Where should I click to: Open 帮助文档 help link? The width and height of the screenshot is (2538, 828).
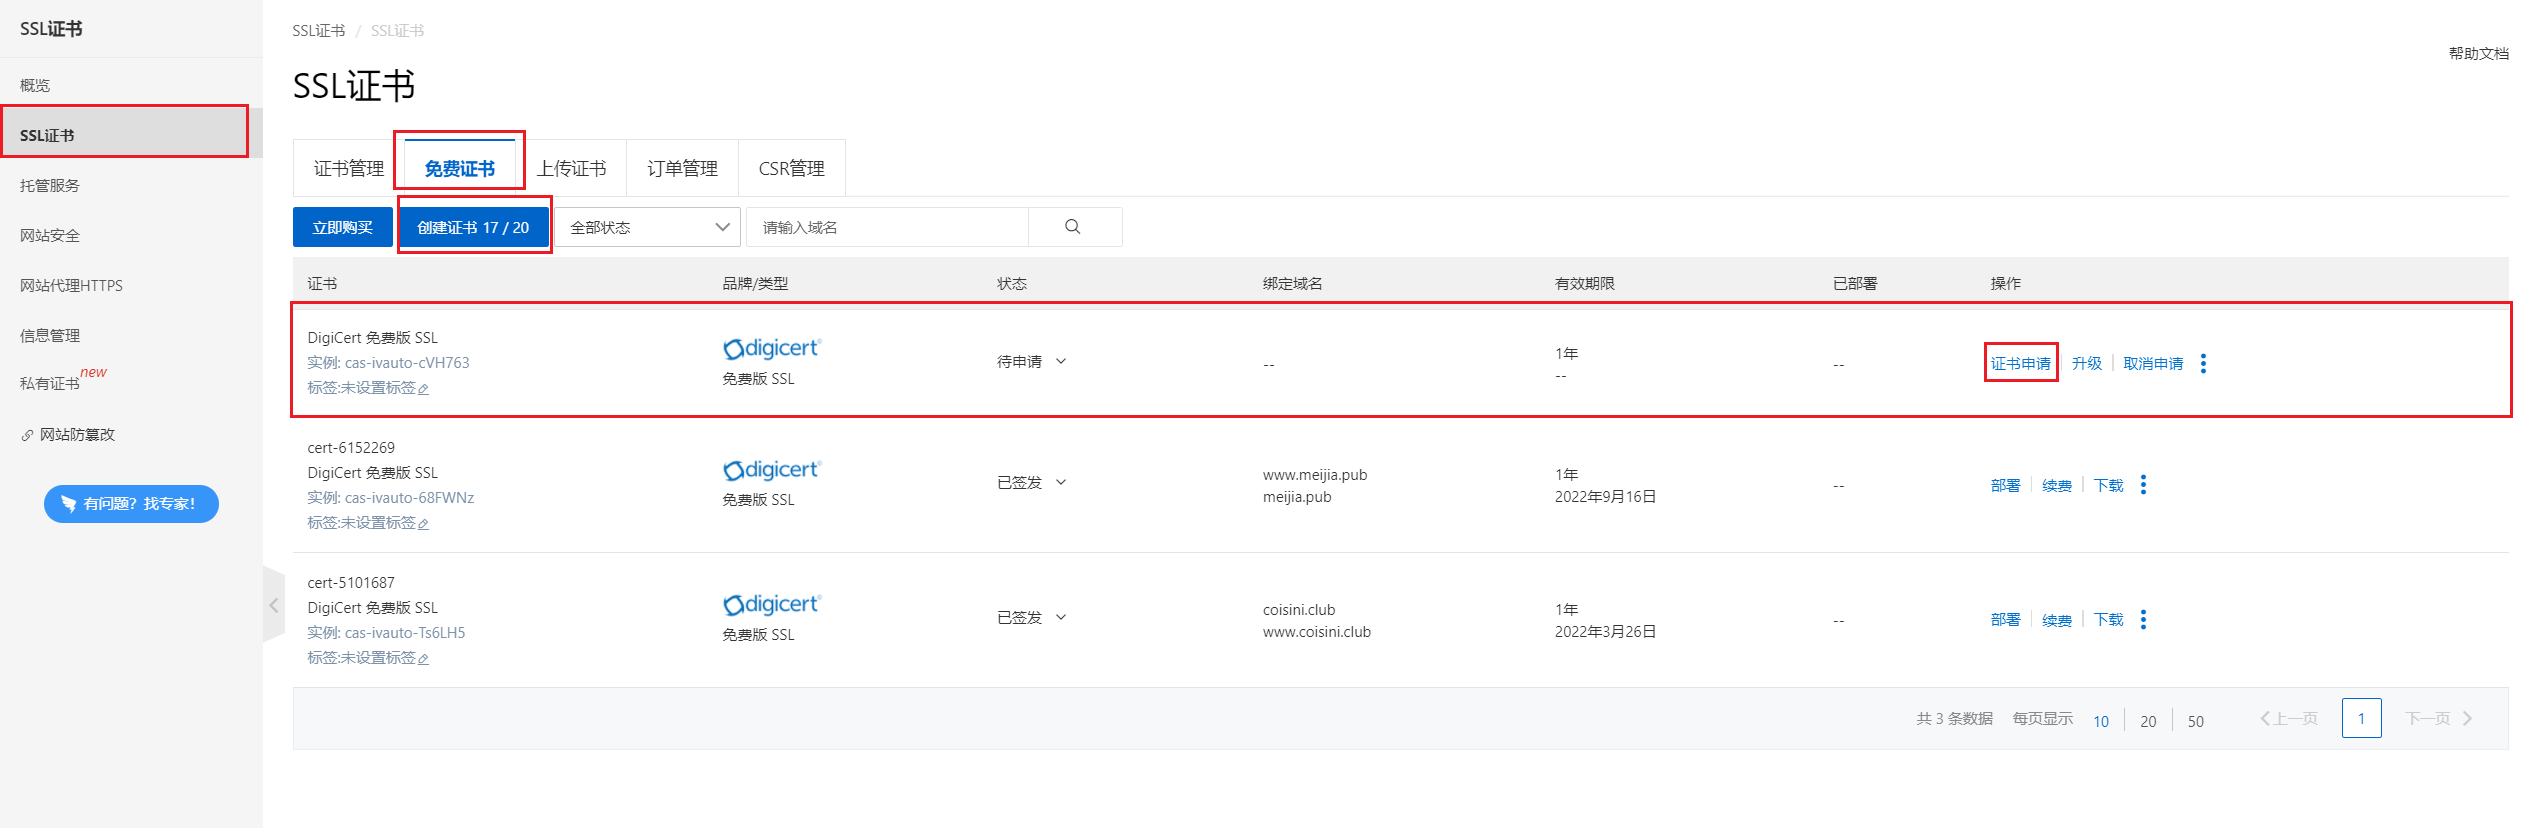coord(2478,54)
